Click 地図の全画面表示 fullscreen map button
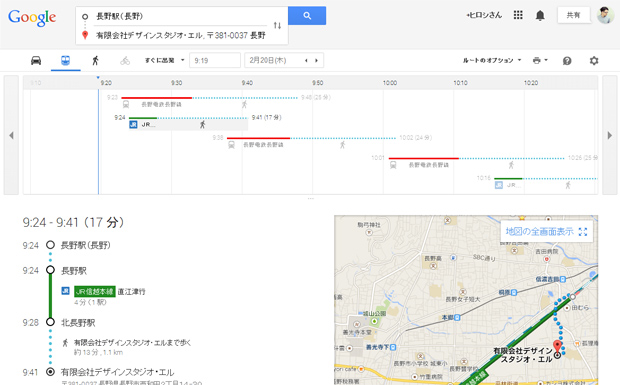The image size is (620, 385). (546, 232)
